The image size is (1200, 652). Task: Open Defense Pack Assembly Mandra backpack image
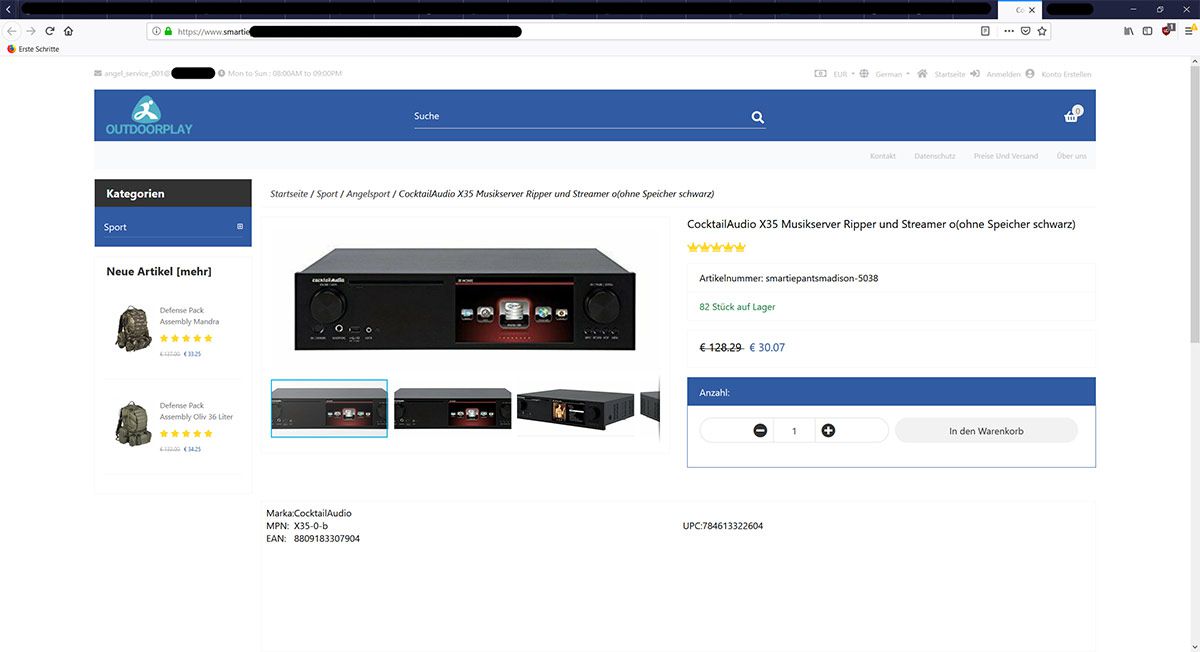131,330
